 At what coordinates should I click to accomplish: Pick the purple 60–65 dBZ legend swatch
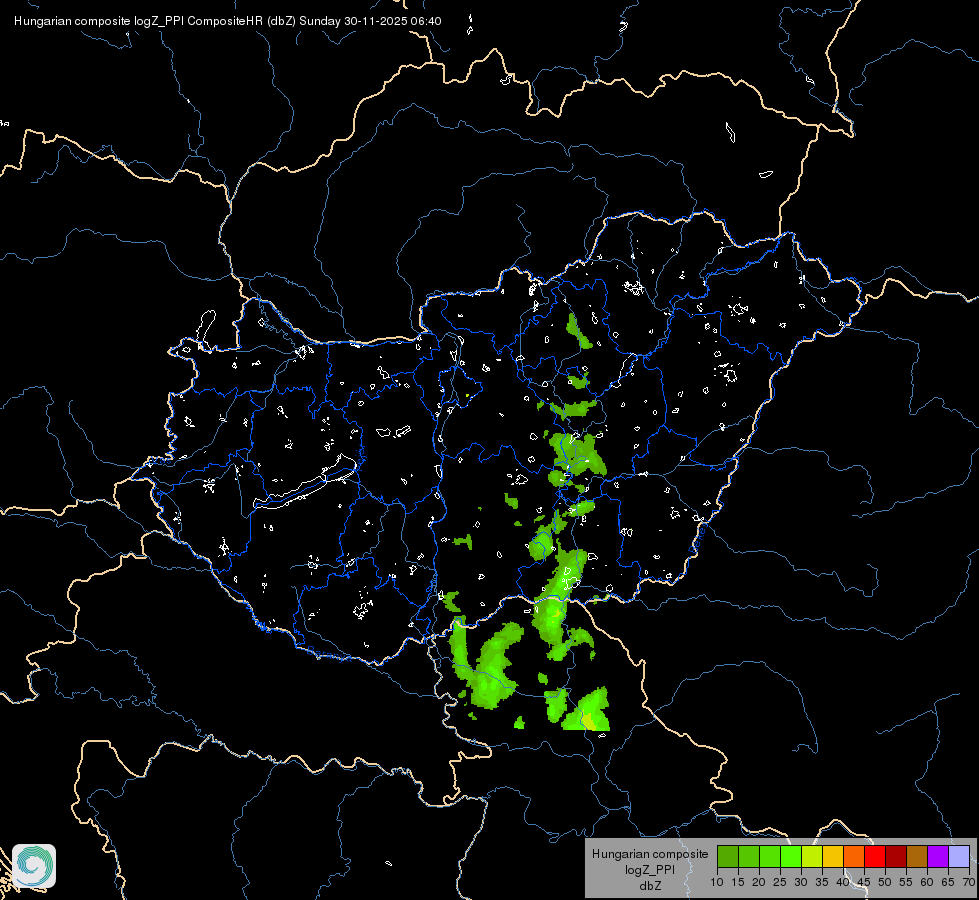[x=938, y=856]
